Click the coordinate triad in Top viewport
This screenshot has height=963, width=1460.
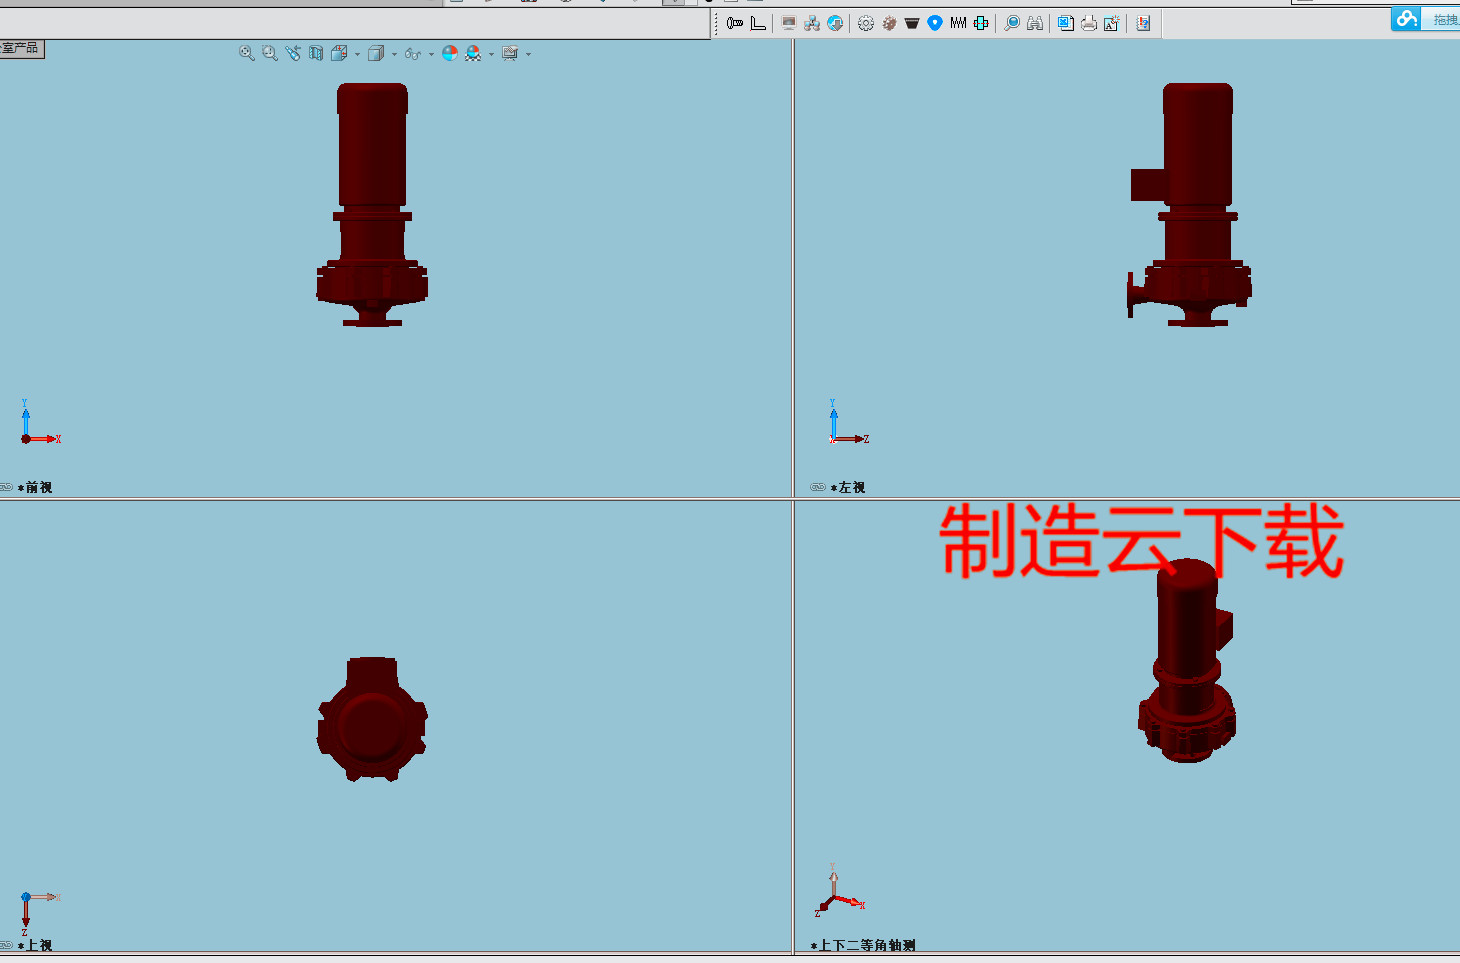point(40,913)
